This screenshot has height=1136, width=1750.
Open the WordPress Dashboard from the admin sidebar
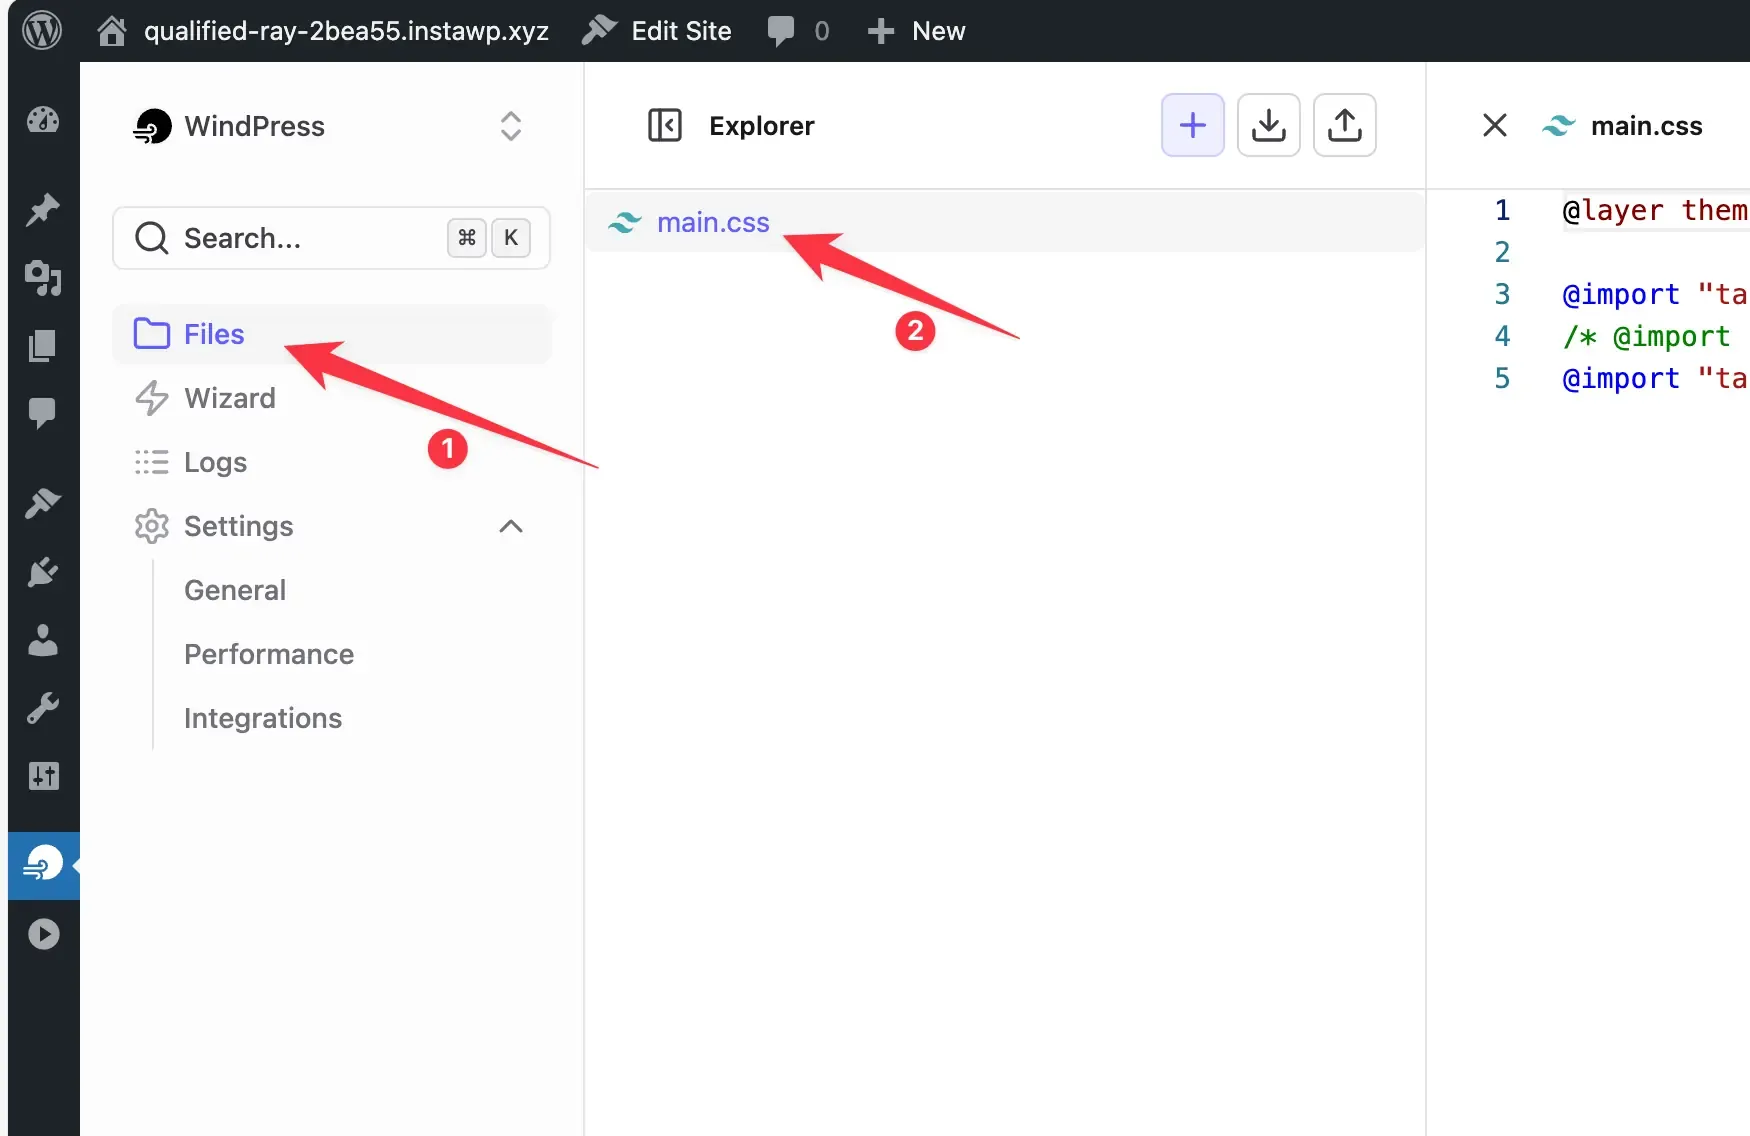42,119
